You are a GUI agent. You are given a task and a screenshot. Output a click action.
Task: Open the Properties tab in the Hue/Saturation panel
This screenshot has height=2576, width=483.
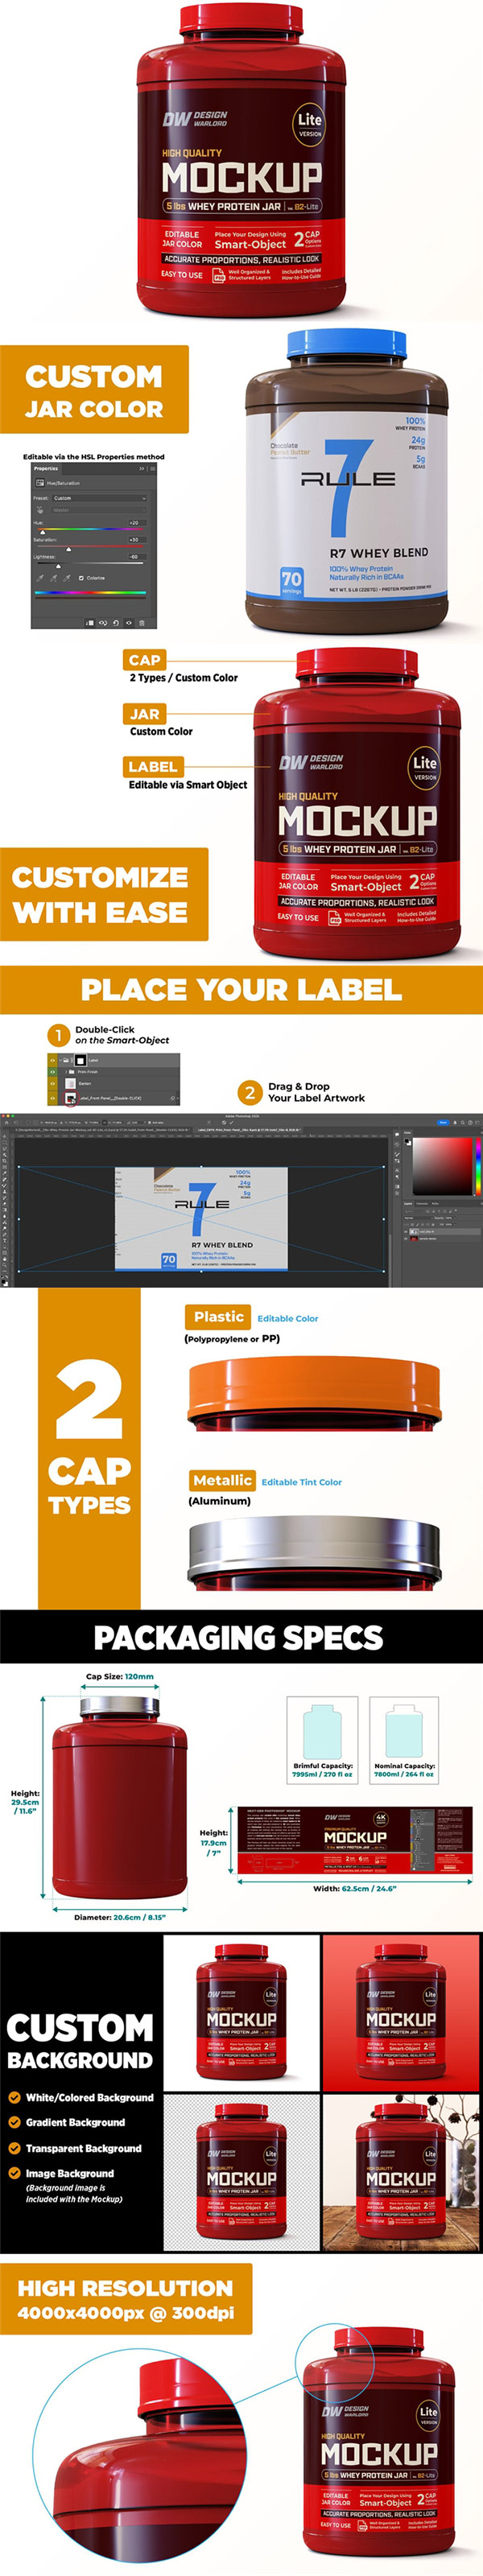click(x=46, y=469)
